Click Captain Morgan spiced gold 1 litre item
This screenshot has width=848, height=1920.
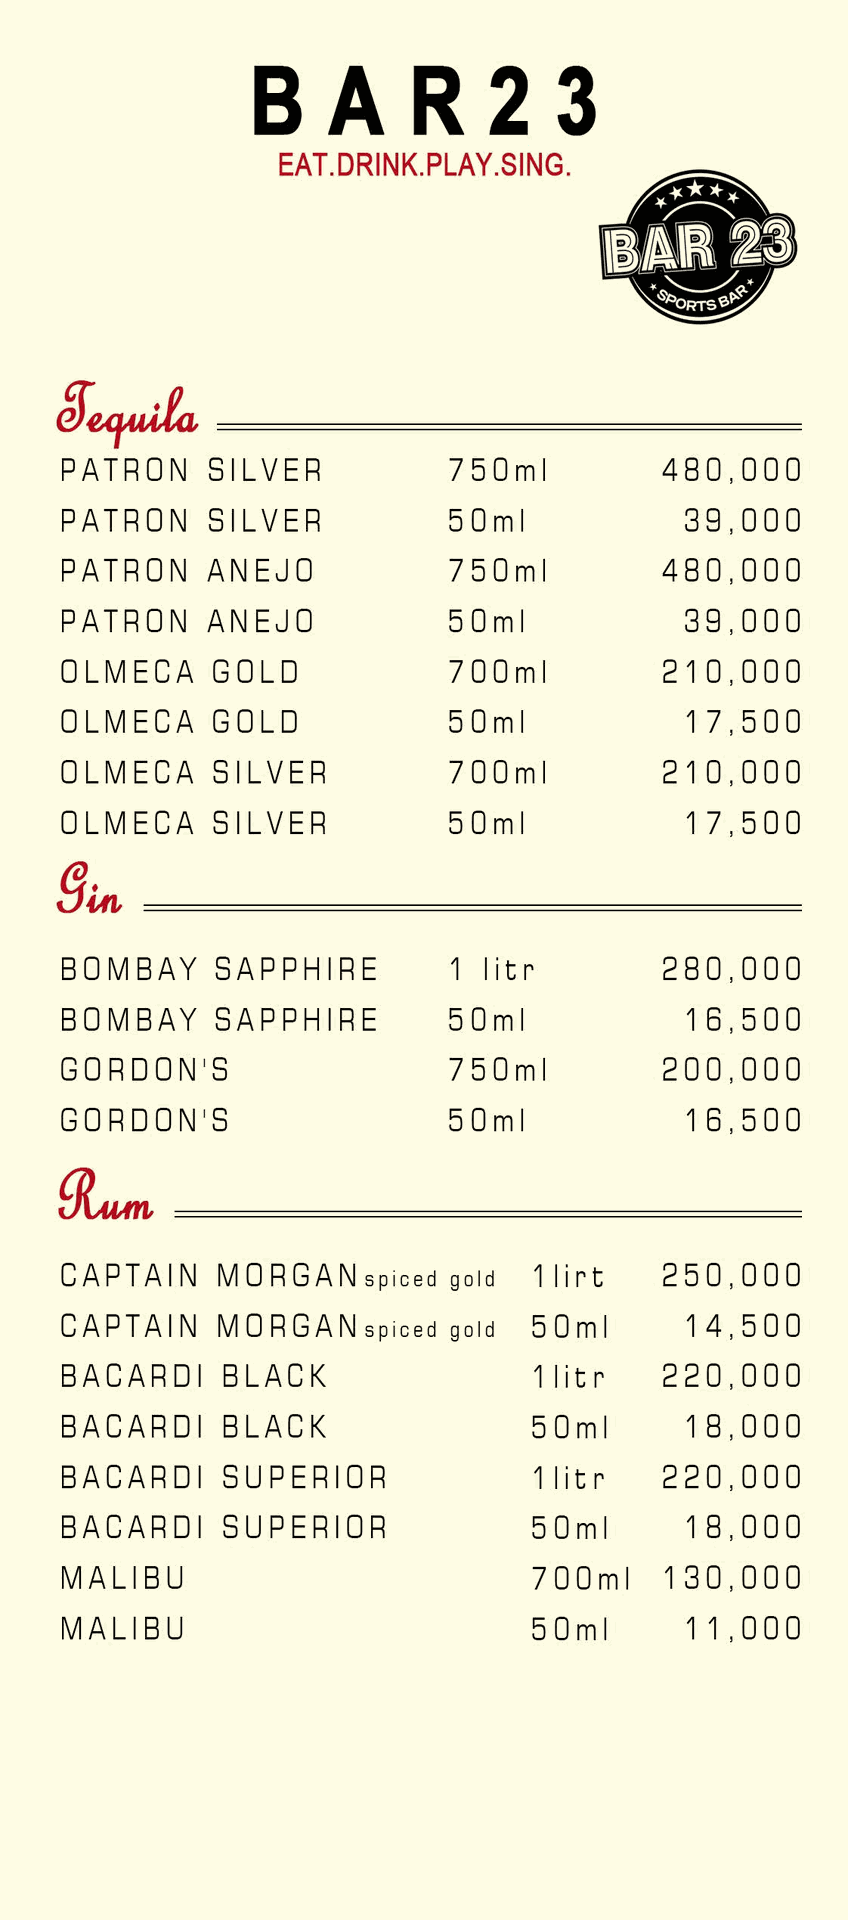pyautogui.click(x=431, y=1276)
